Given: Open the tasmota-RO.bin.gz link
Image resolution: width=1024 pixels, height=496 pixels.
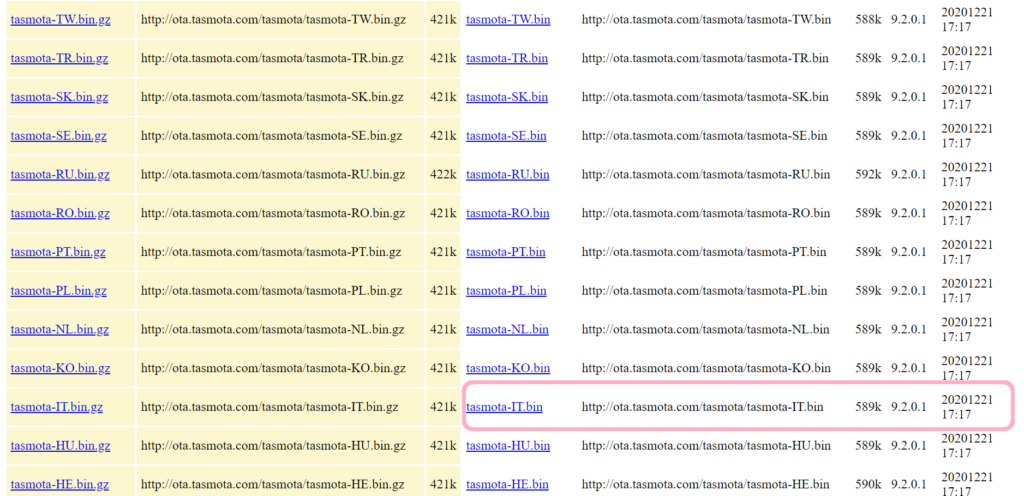Looking at the screenshot, I should coord(60,213).
